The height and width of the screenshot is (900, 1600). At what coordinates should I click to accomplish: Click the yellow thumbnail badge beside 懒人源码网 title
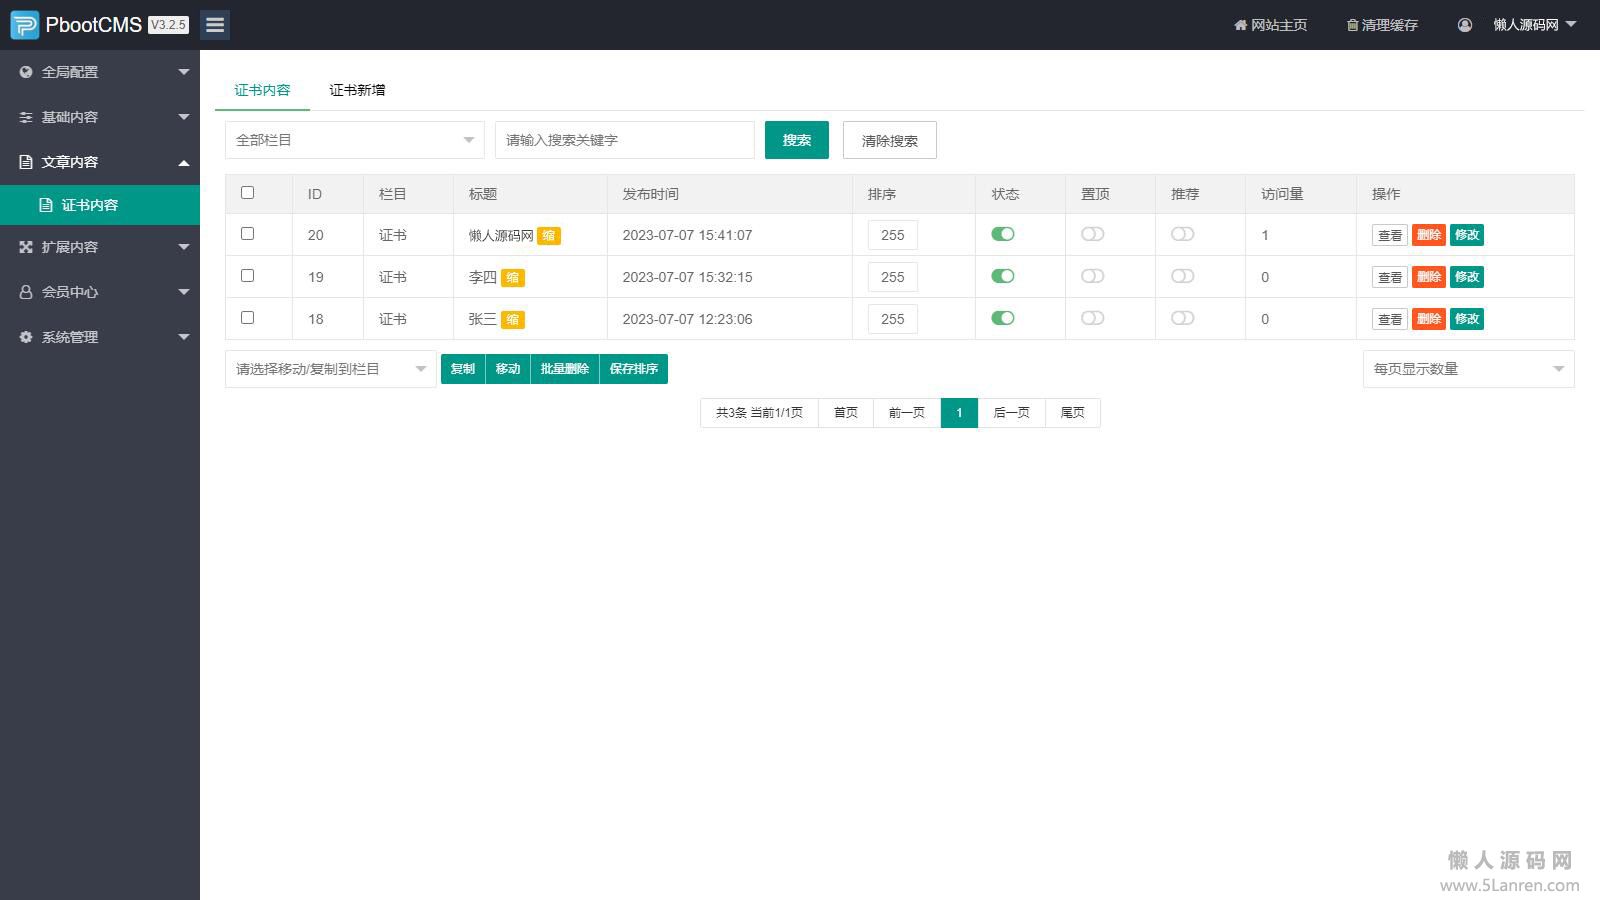(549, 236)
